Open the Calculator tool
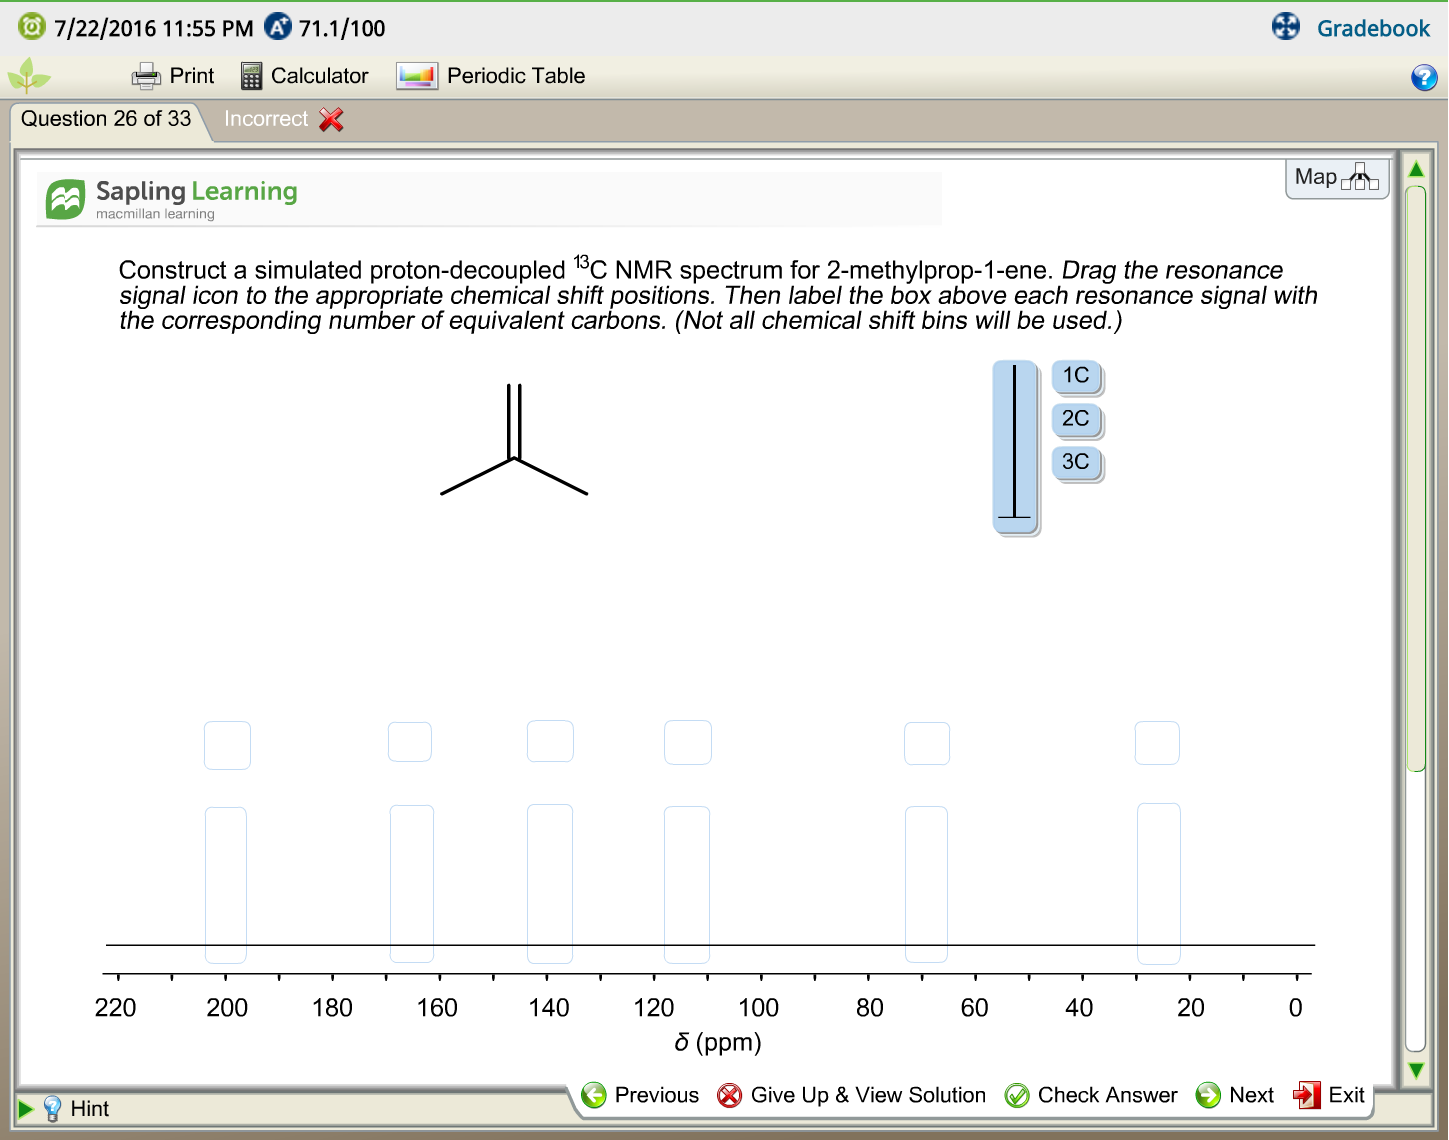This screenshot has height=1140, width=1449. pos(304,75)
